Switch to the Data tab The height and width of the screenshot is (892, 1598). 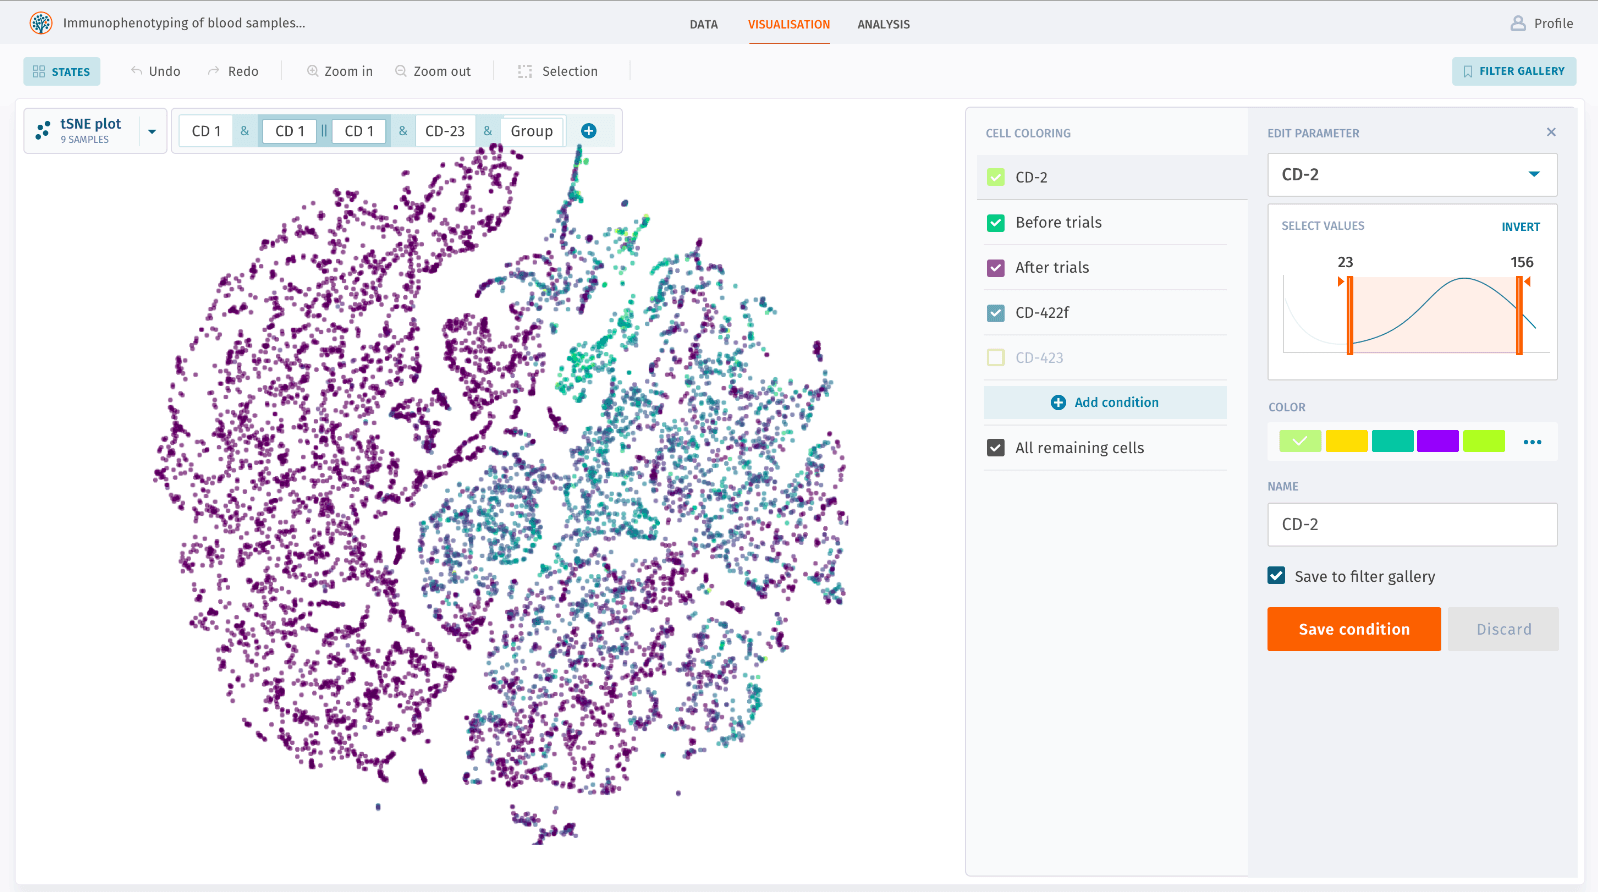point(703,24)
